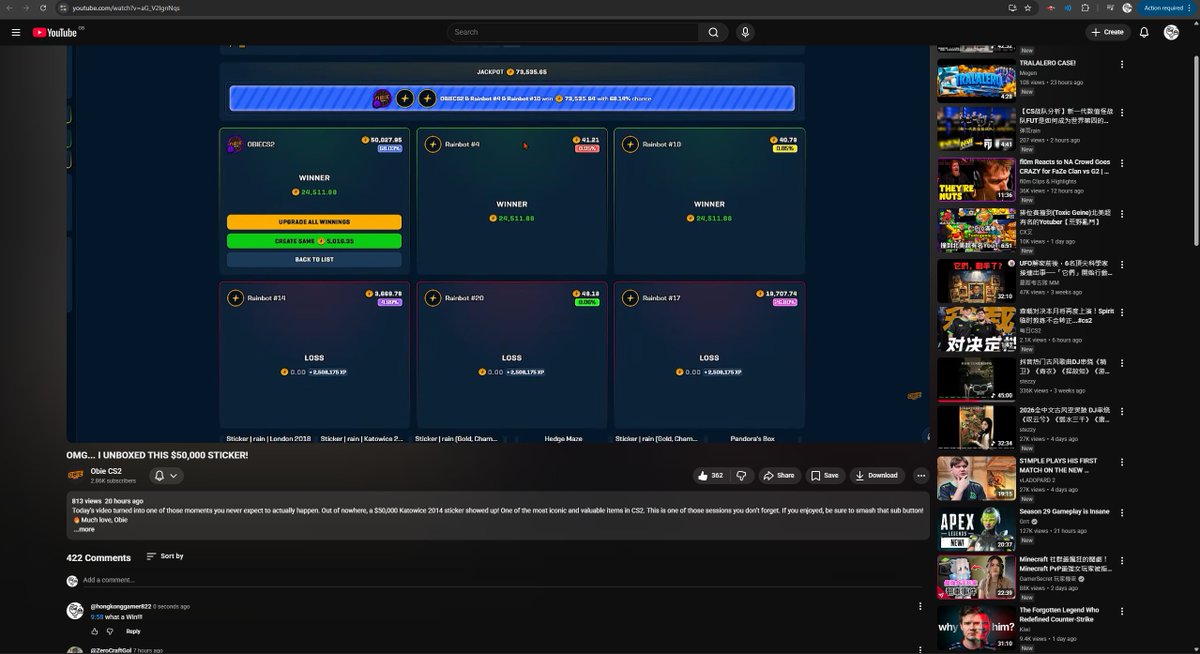This screenshot has height=654, width=1200.
Task: Share the video
Action: pos(780,476)
